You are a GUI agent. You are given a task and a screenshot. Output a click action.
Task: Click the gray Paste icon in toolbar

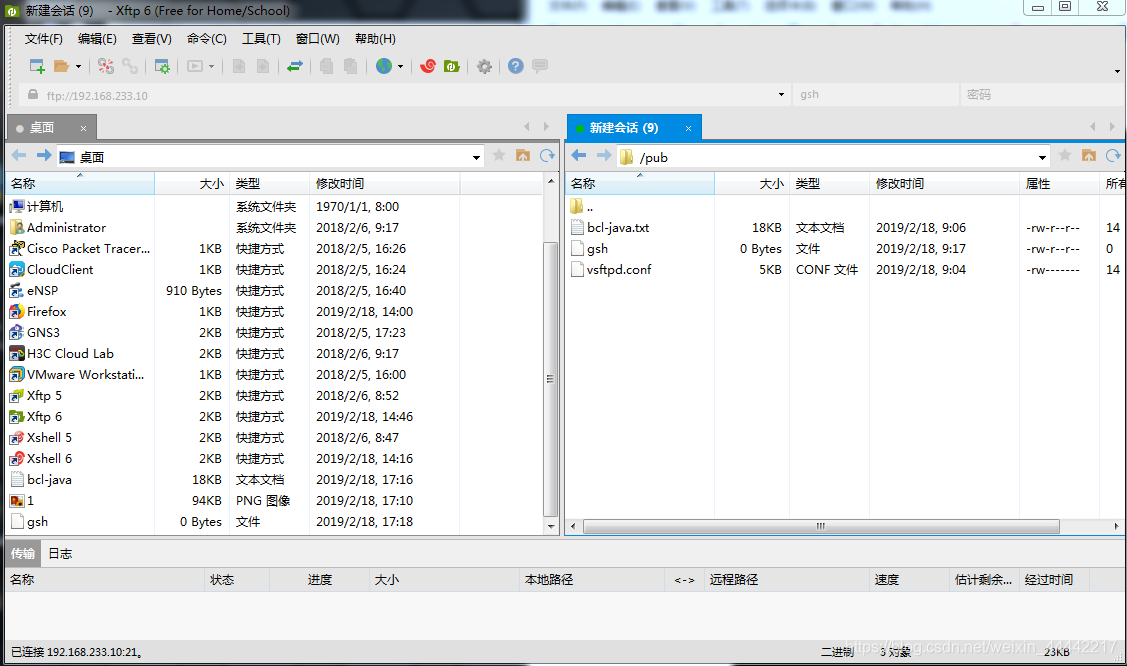350,66
